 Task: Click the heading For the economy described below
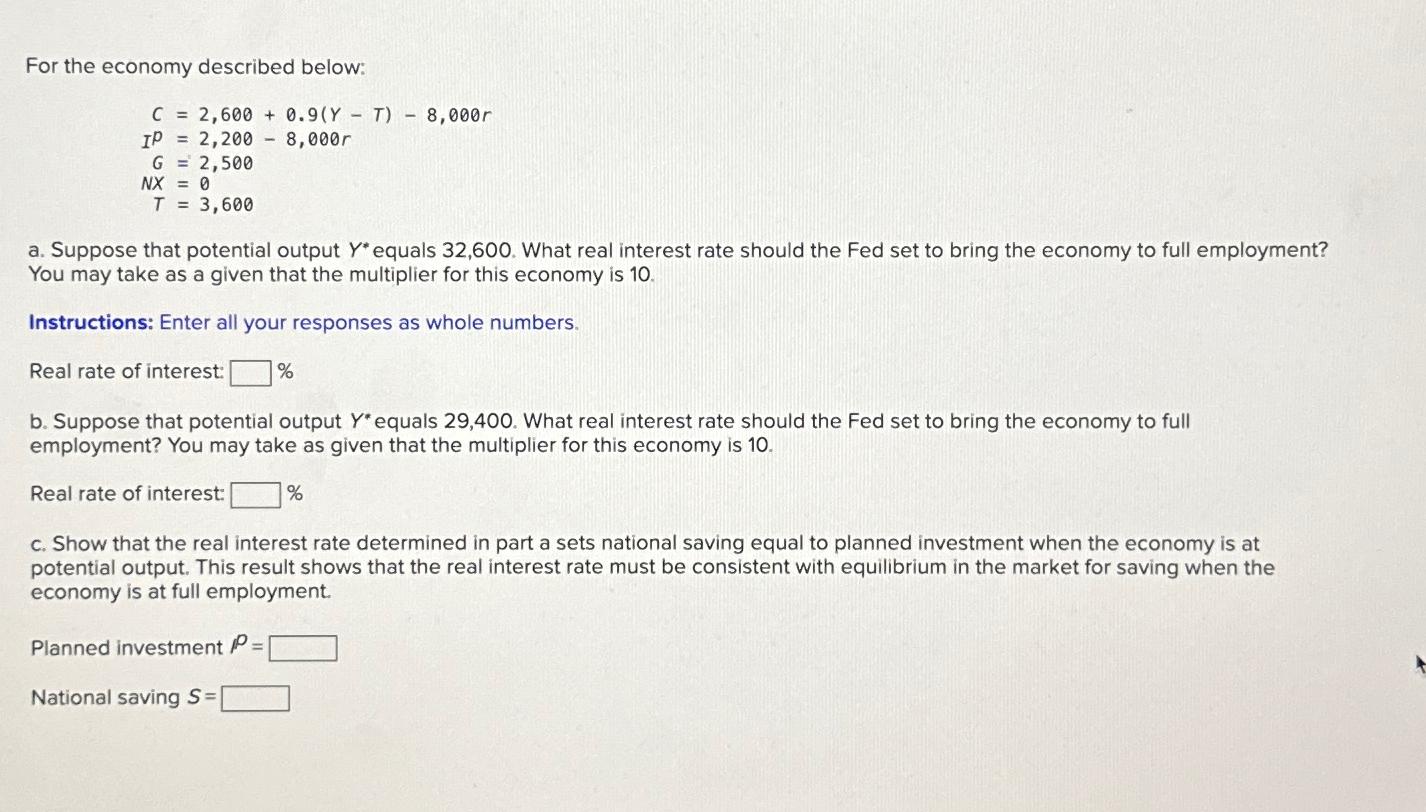[197, 66]
